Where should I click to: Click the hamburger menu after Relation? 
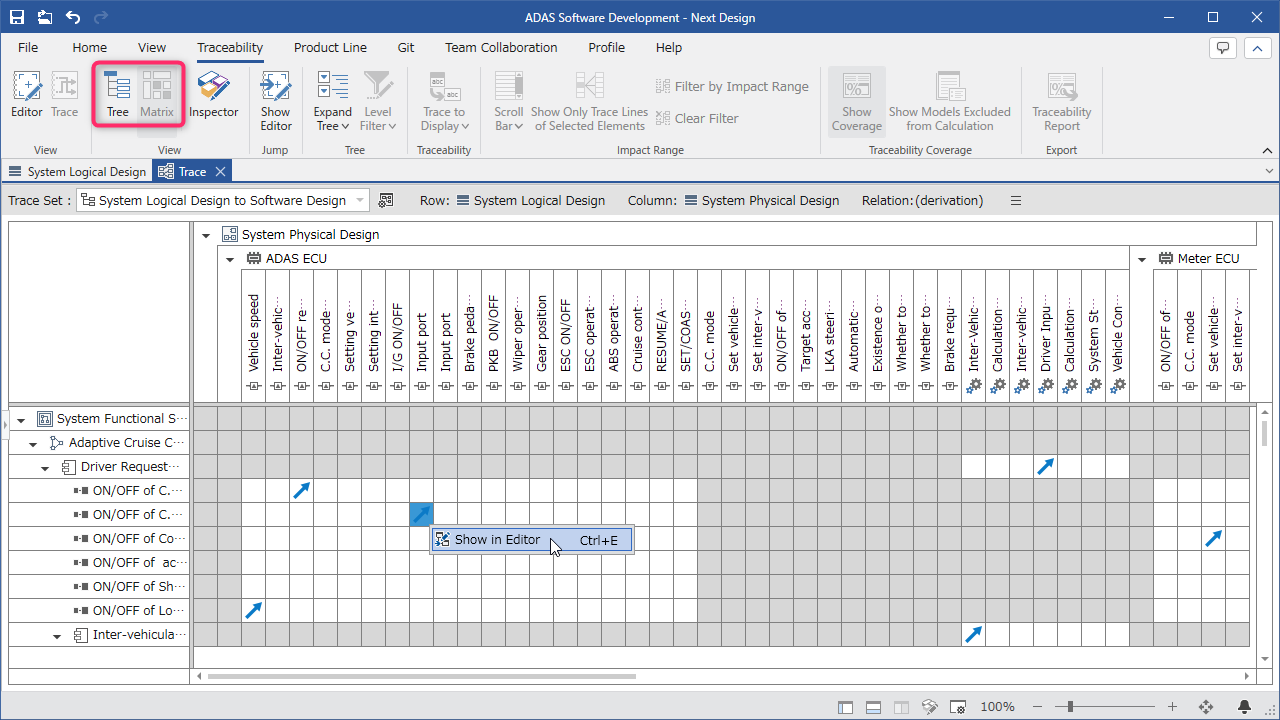1016,200
